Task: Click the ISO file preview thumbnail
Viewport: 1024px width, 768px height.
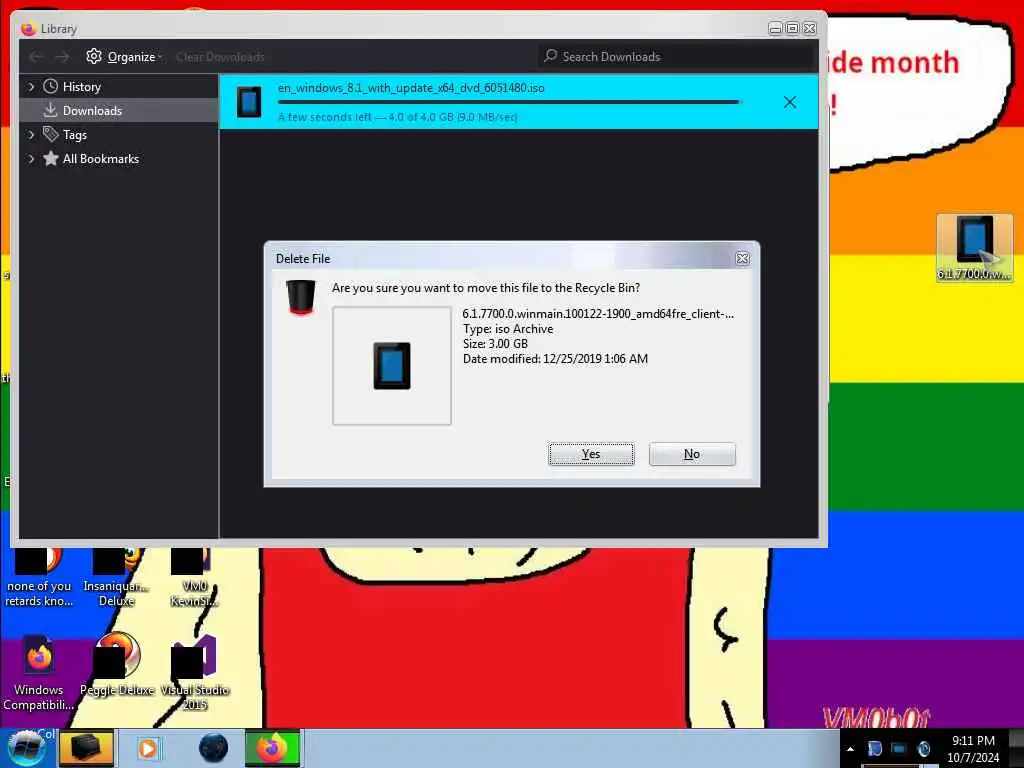Action: tap(392, 366)
